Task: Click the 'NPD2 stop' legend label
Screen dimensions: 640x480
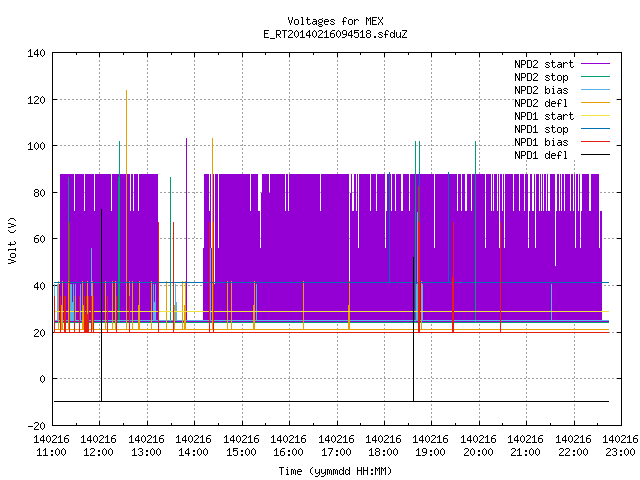Action: tap(541, 77)
